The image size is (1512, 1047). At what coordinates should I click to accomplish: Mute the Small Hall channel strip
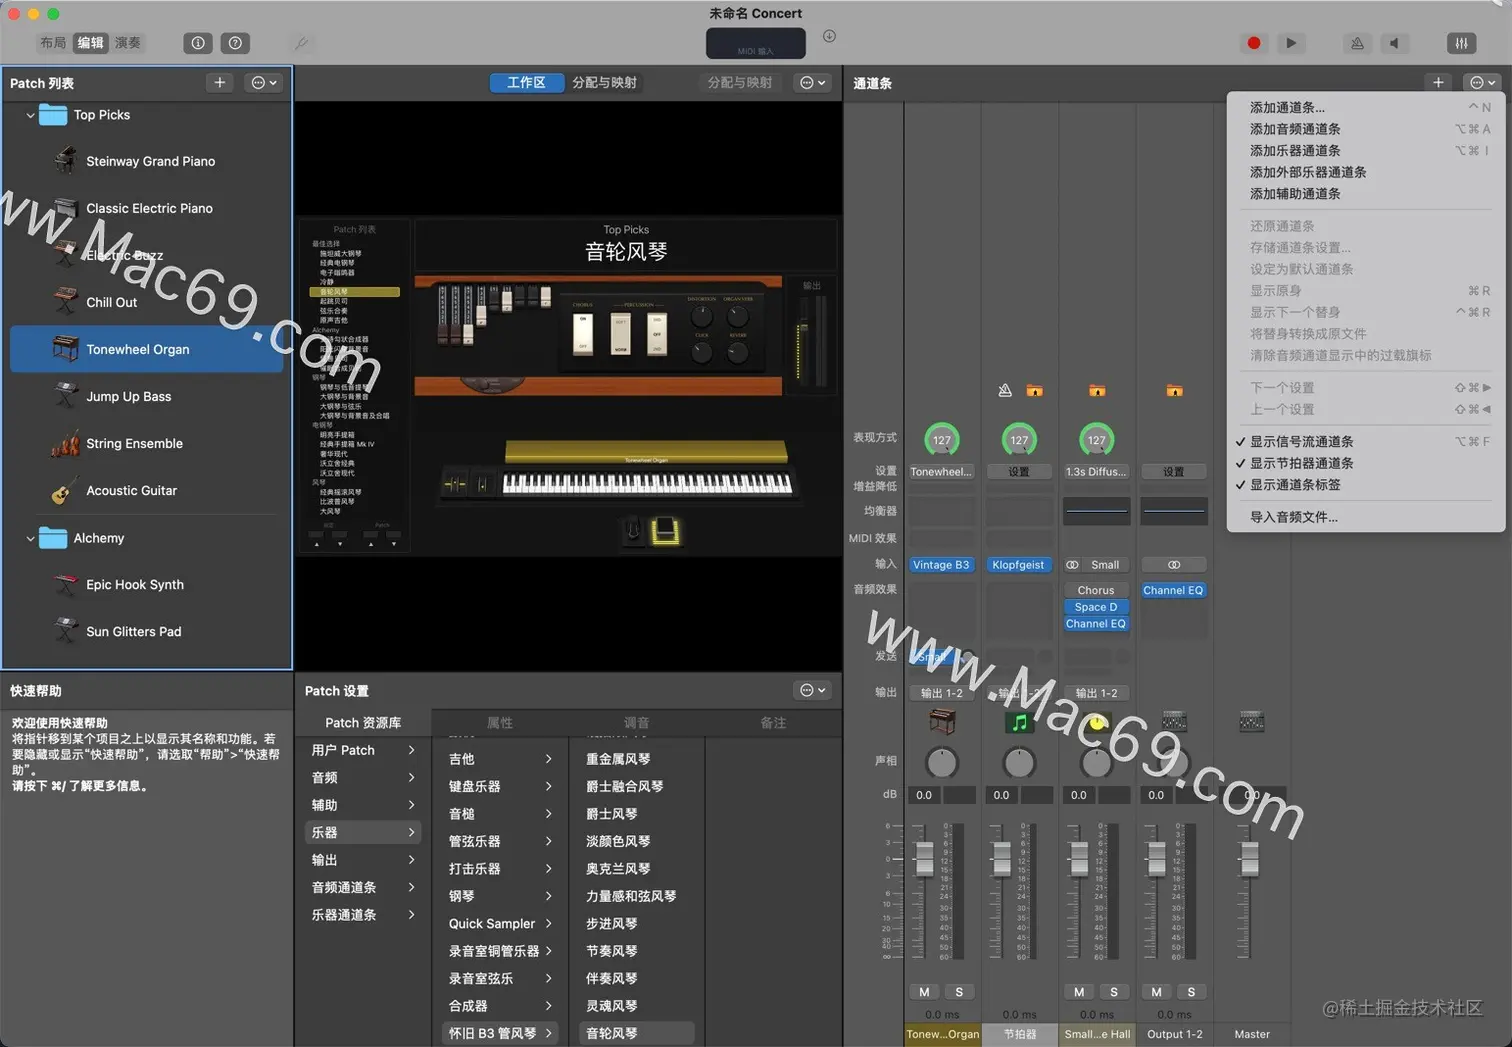click(1079, 992)
